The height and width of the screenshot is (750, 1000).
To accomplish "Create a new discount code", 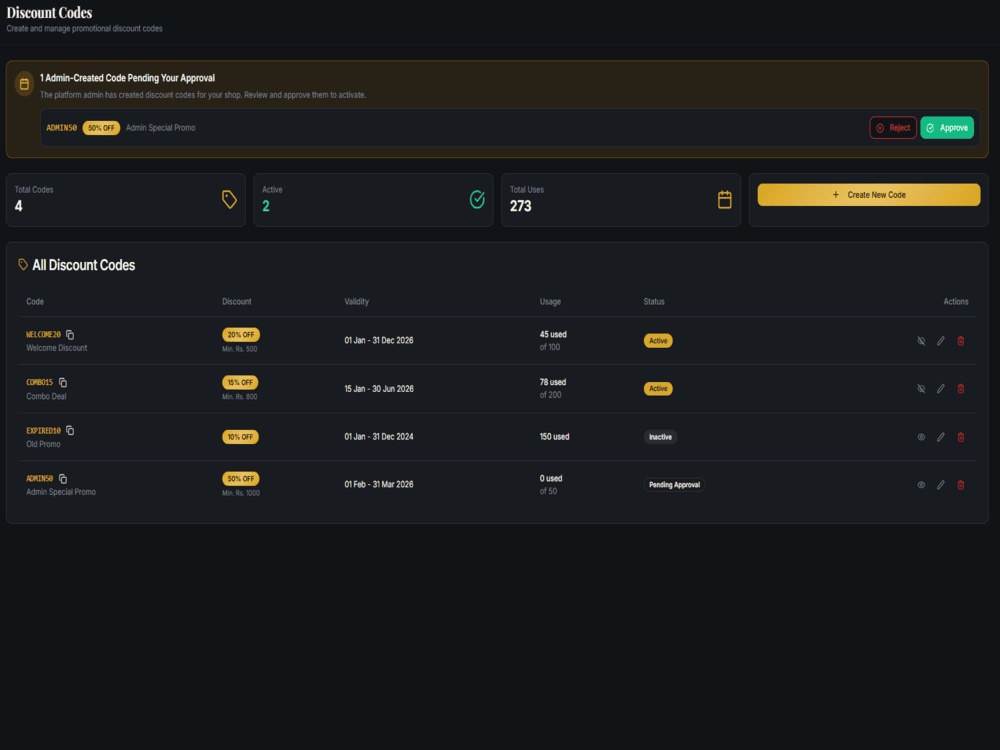I will coord(869,195).
